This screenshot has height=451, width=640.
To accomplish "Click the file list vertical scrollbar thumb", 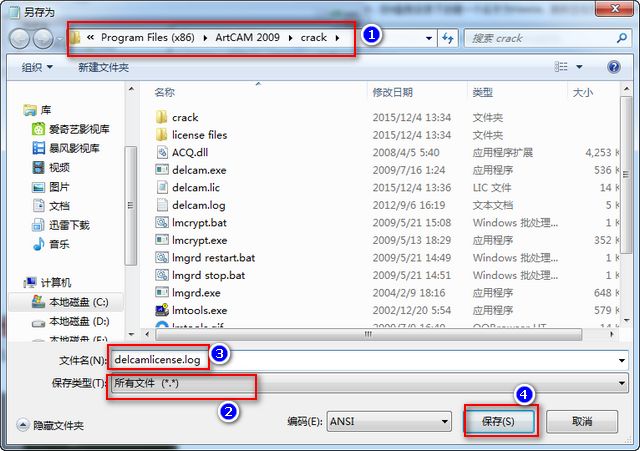I will point(624,175).
